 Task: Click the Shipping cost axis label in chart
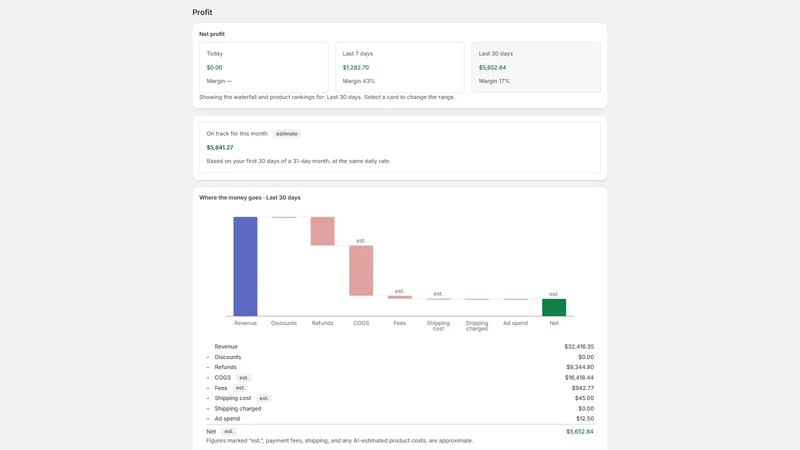tap(438, 326)
